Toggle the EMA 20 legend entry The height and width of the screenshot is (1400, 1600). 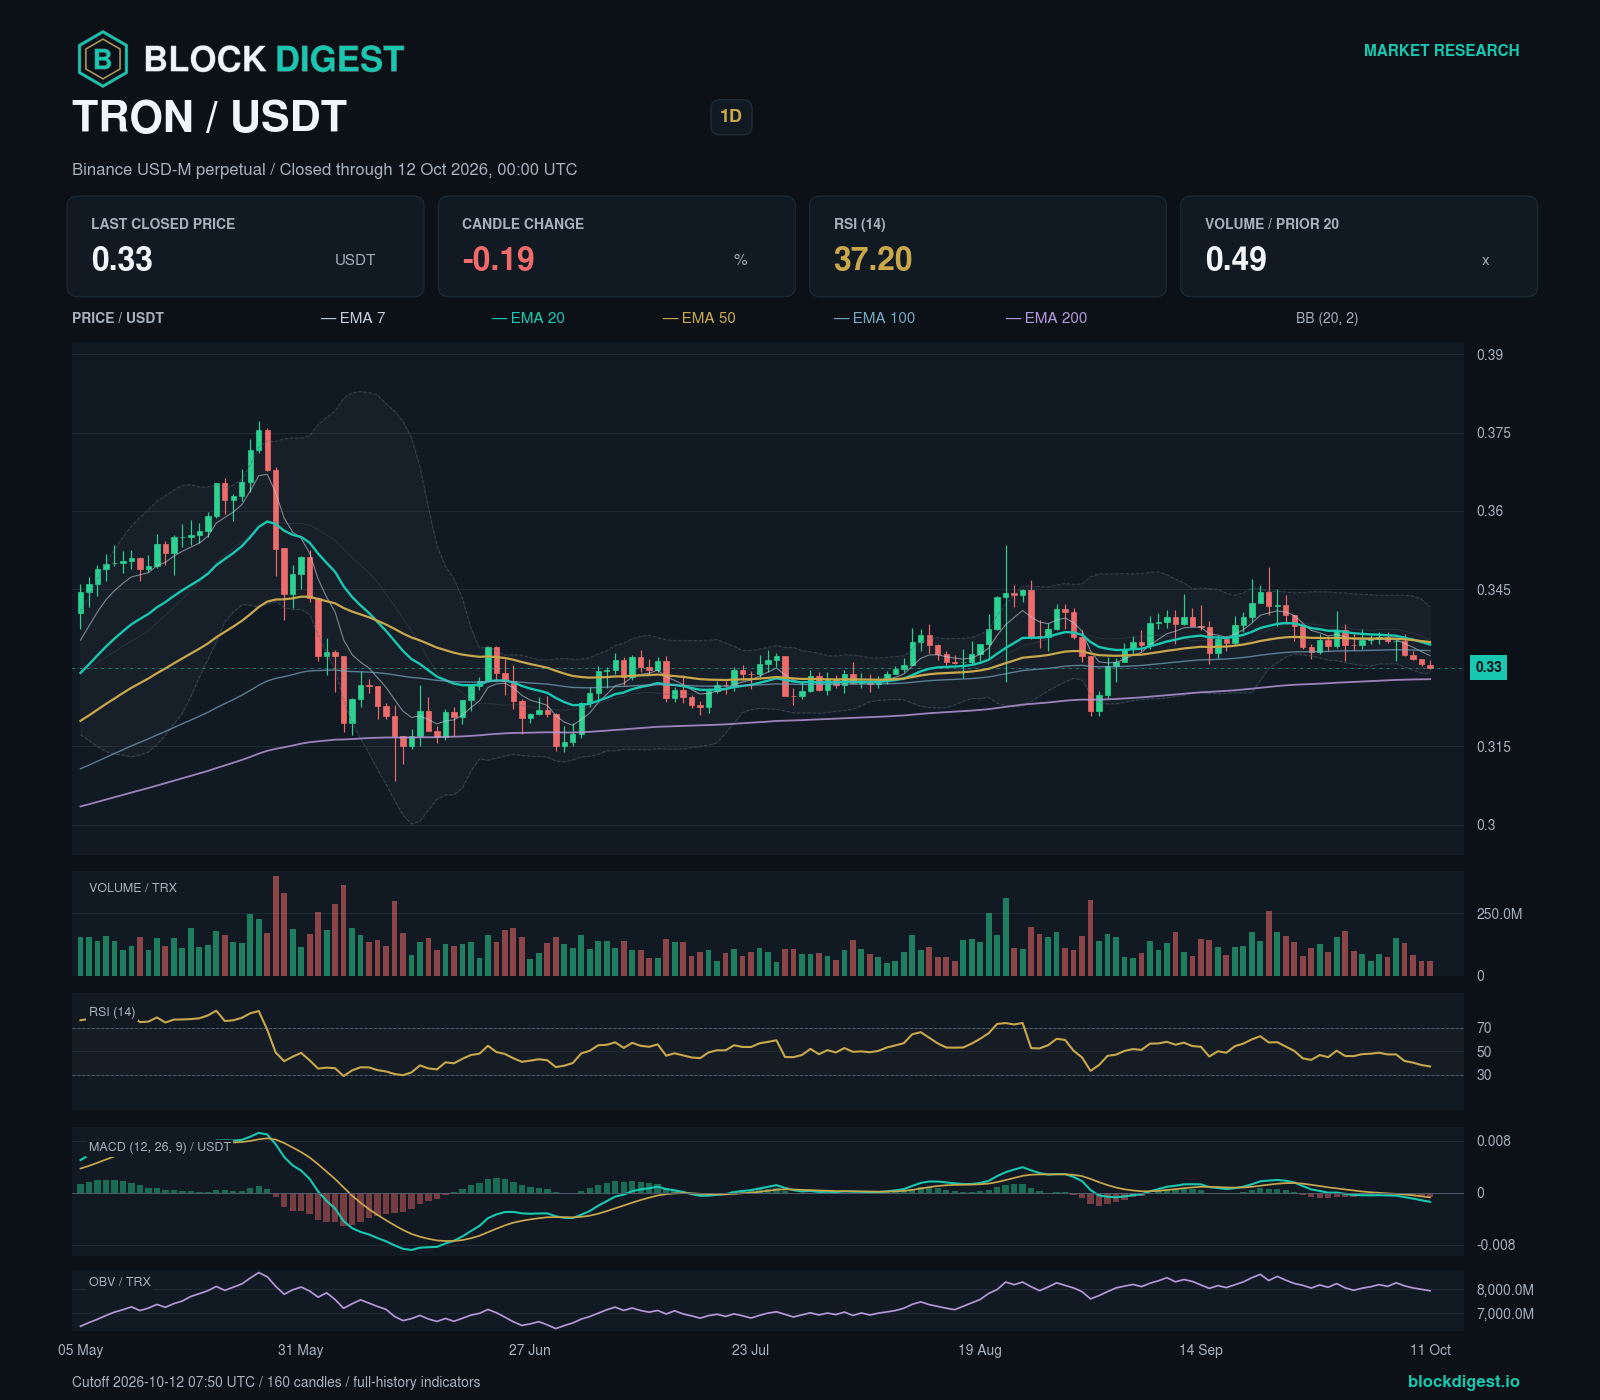528,318
